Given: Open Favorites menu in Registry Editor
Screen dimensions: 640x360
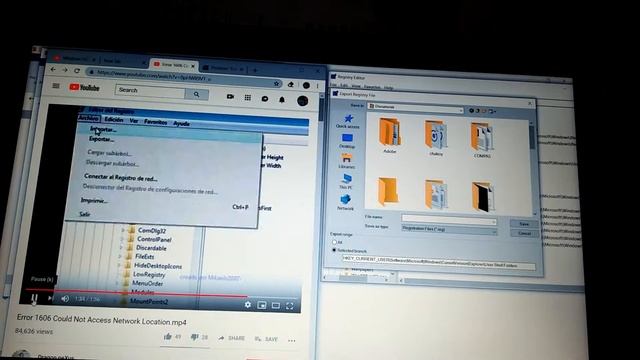Looking at the screenshot, I should click(x=372, y=87).
